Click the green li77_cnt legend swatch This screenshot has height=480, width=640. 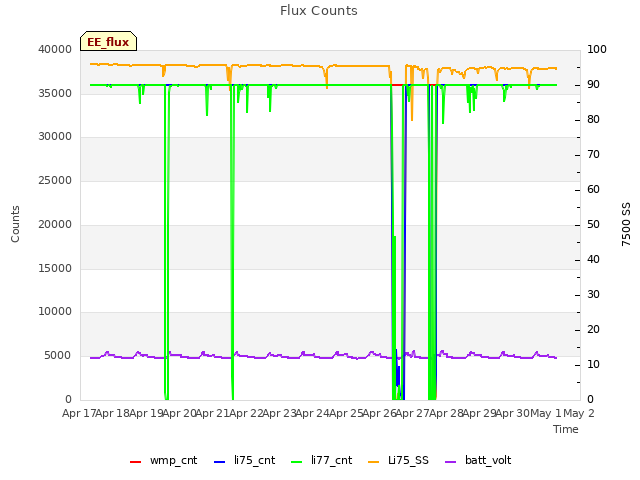[296, 462]
